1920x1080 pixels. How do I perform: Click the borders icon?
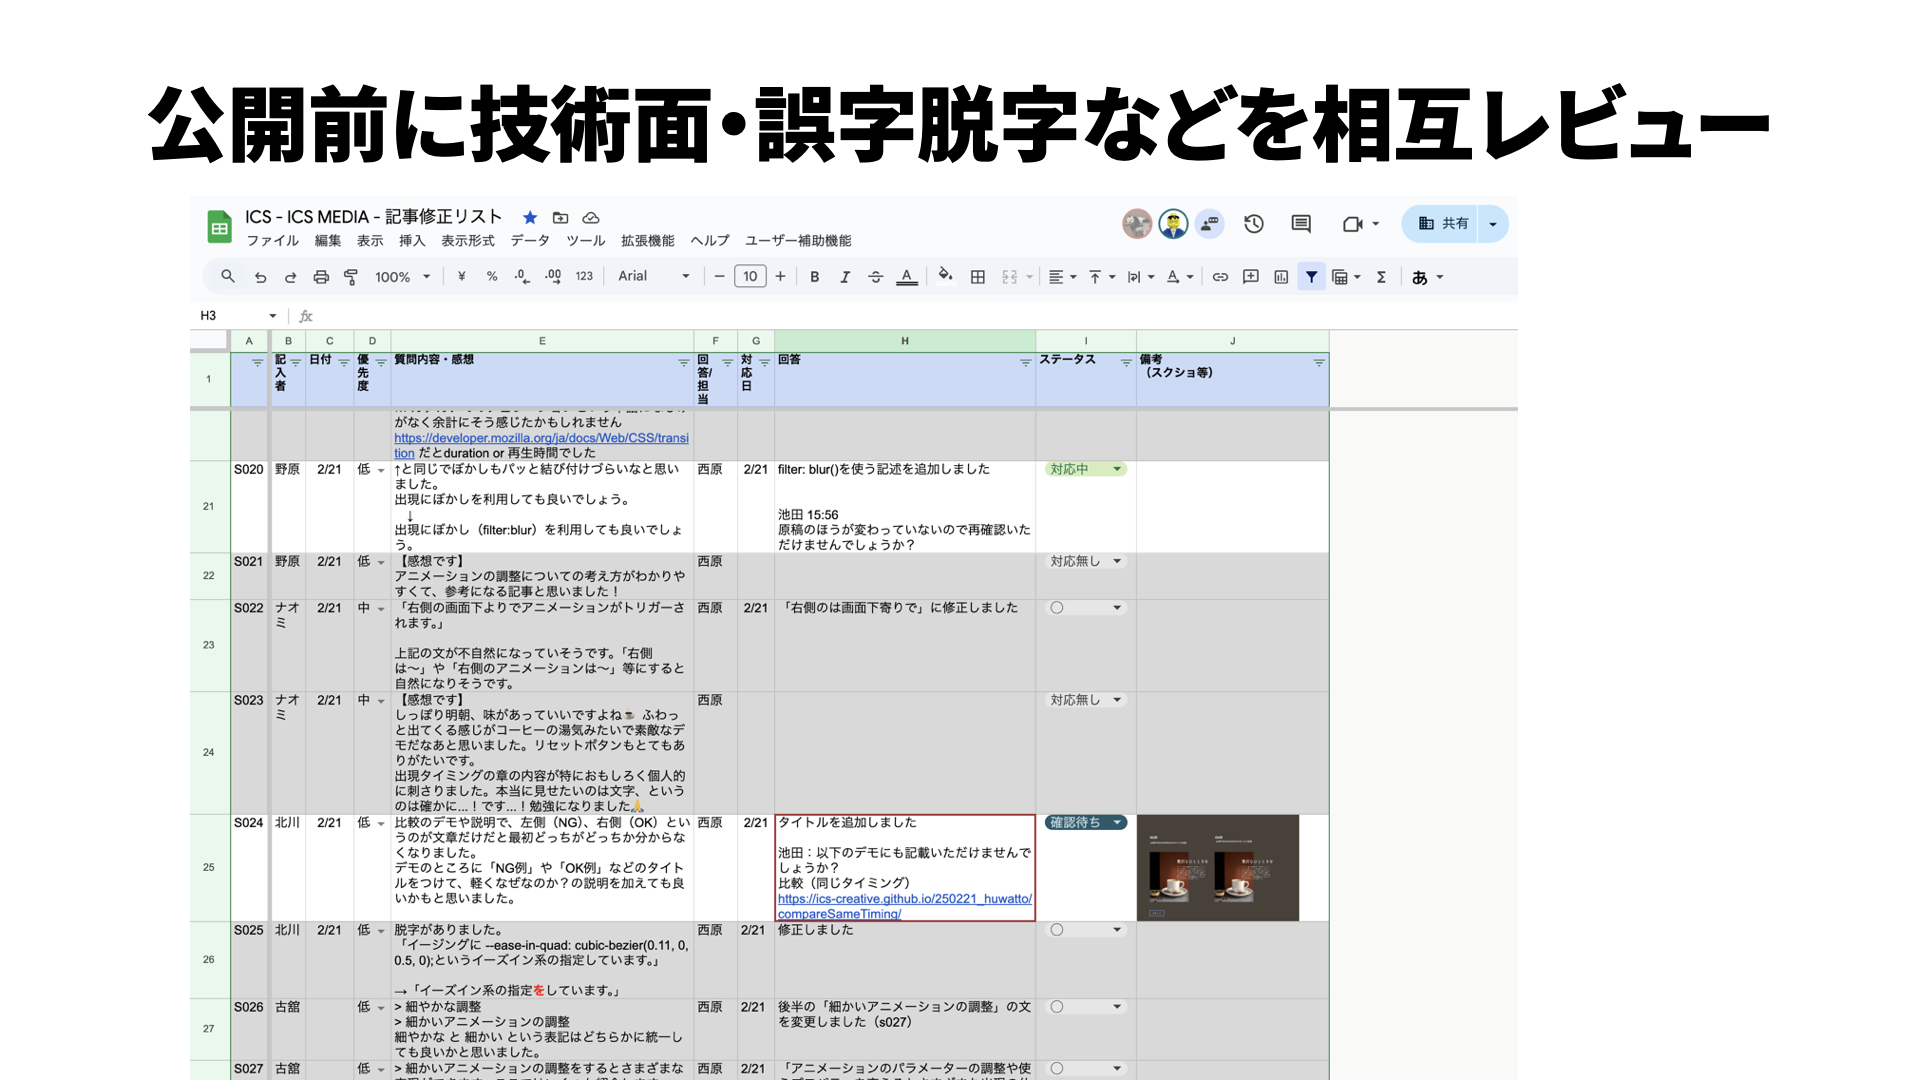coord(978,277)
